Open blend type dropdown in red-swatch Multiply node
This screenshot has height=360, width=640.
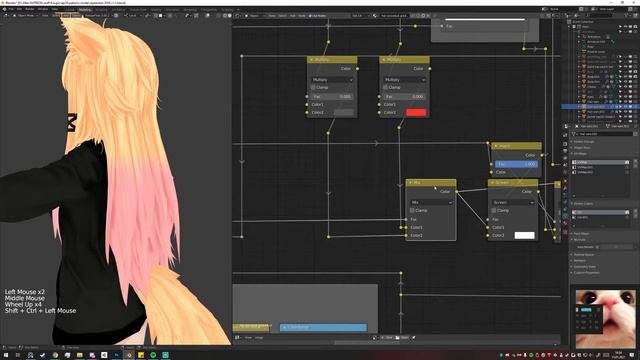click(404, 80)
